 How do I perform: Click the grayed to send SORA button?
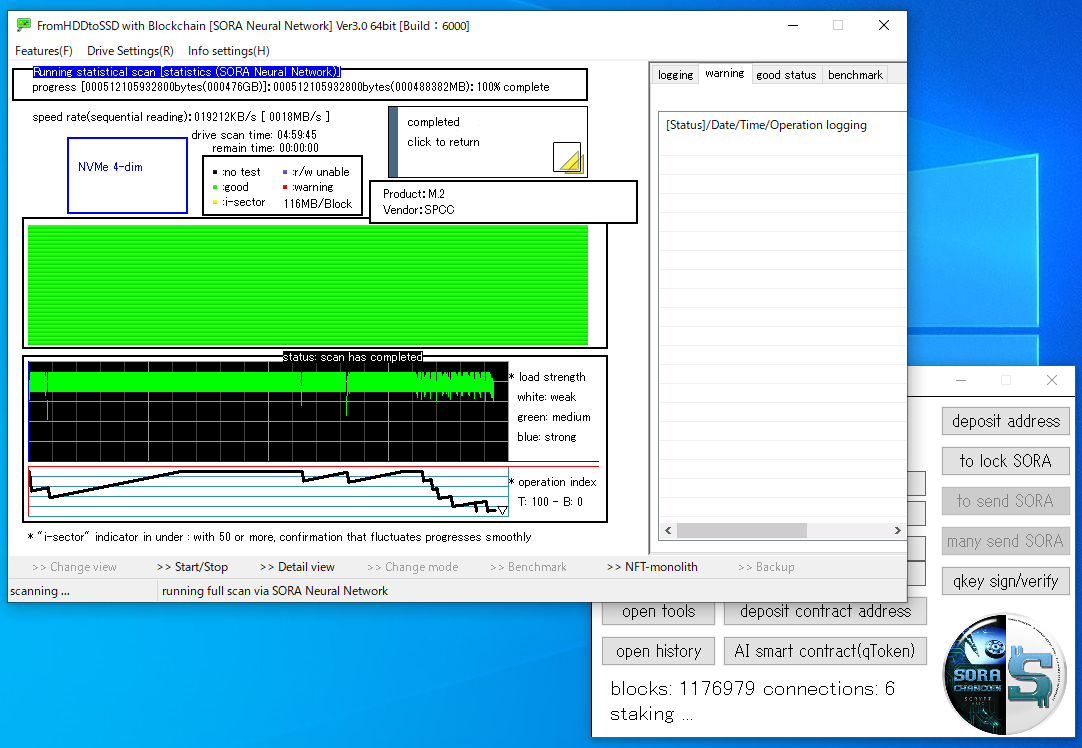[1005, 501]
